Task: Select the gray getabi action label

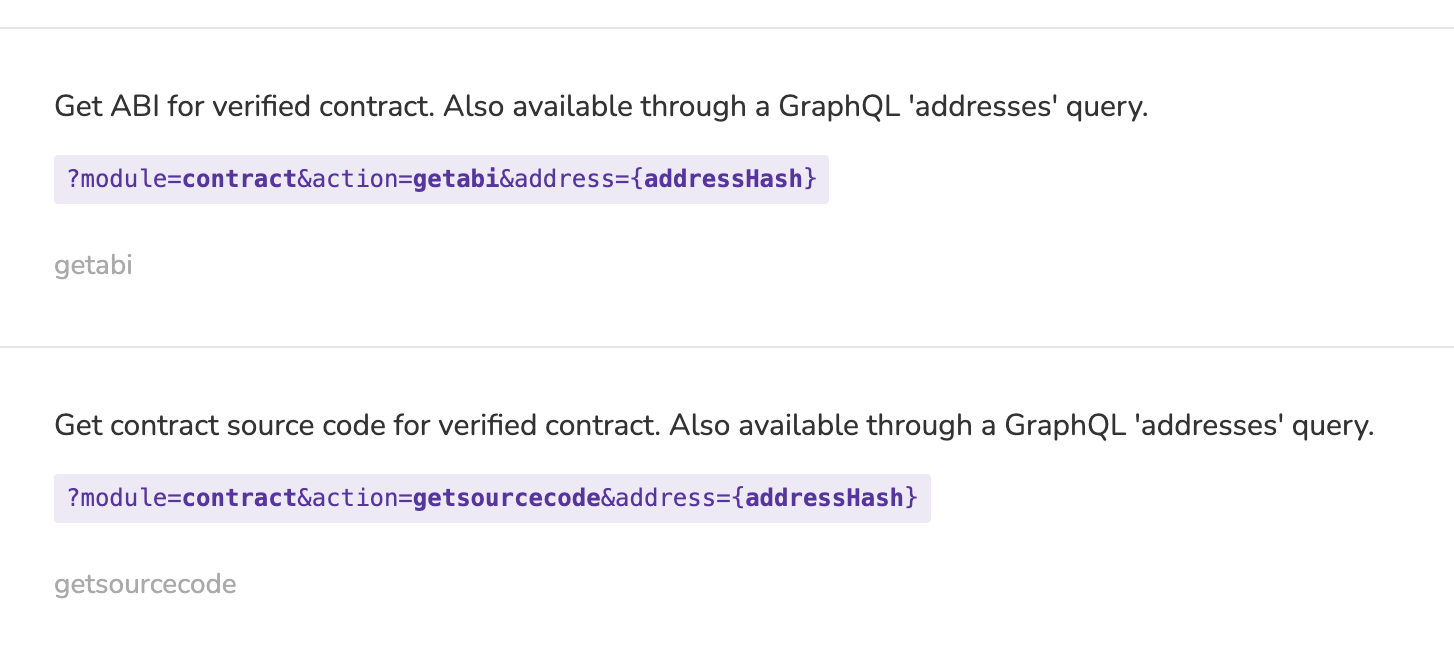Action: pyautogui.click(x=93, y=266)
